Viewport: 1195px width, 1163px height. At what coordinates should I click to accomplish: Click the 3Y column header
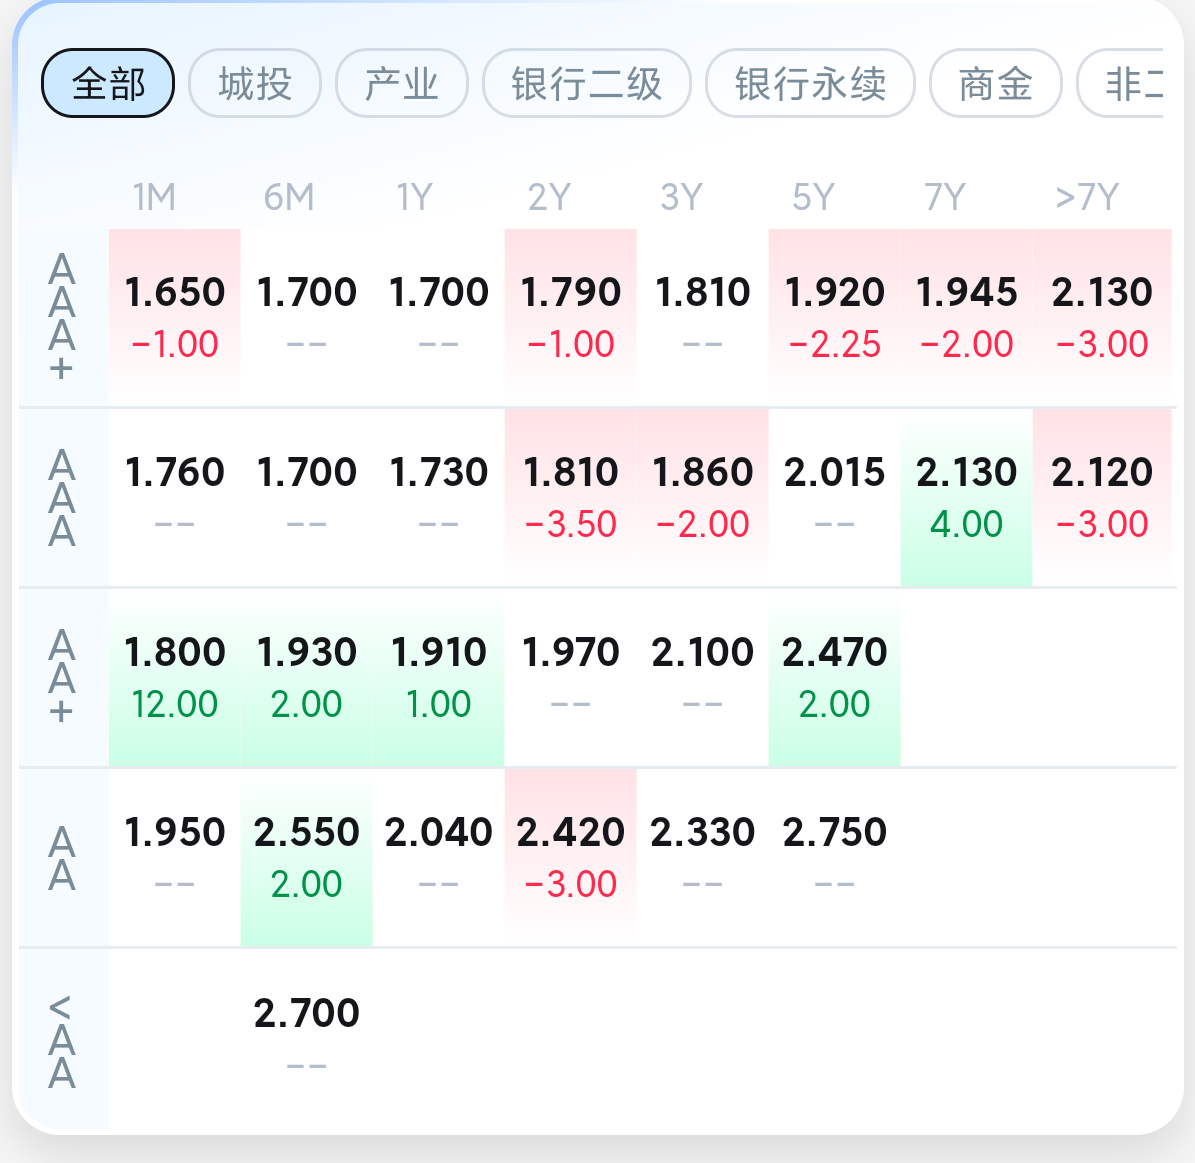(x=681, y=197)
